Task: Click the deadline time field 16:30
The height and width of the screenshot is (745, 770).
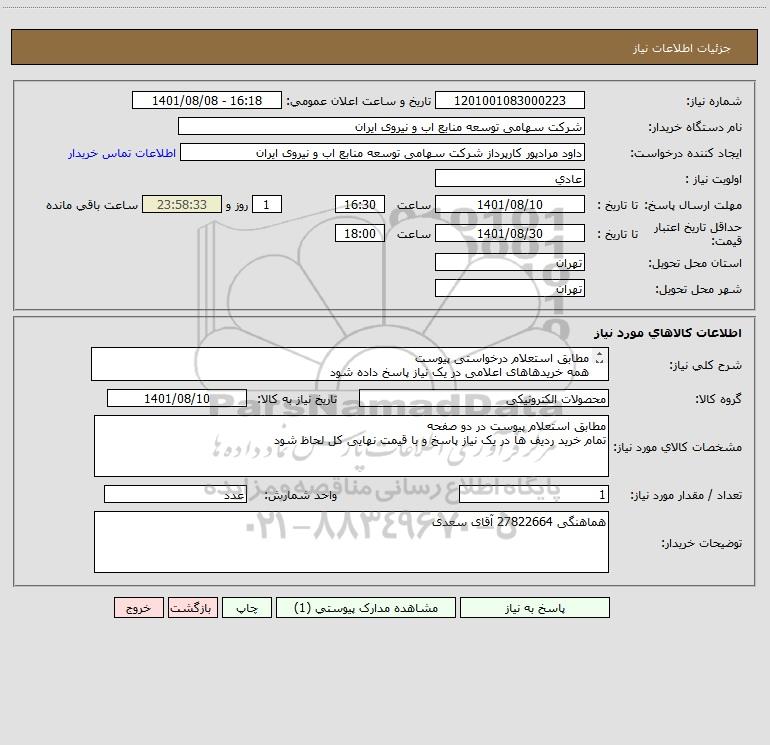Action: (359, 204)
